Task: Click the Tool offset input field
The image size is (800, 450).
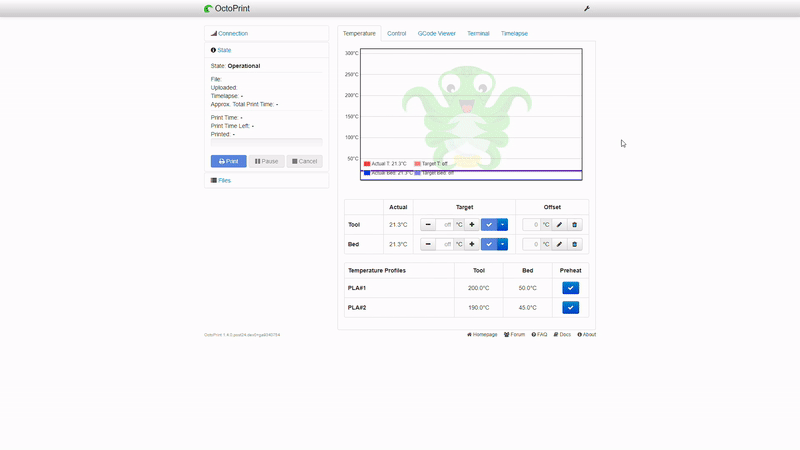Action: pyautogui.click(x=532, y=224)
